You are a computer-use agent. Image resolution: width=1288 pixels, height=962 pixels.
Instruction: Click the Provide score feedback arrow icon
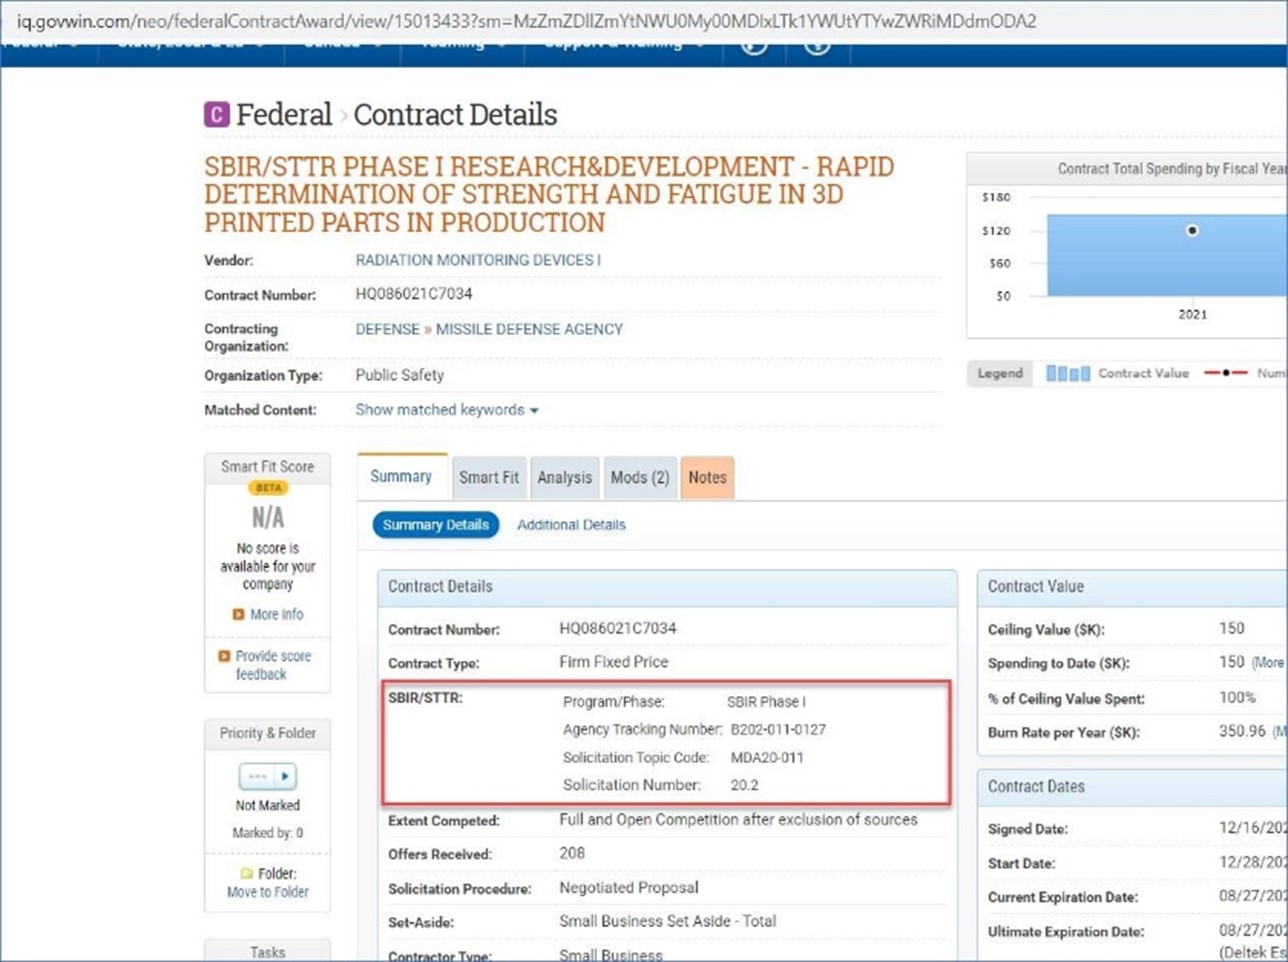(x=224, y=657)
